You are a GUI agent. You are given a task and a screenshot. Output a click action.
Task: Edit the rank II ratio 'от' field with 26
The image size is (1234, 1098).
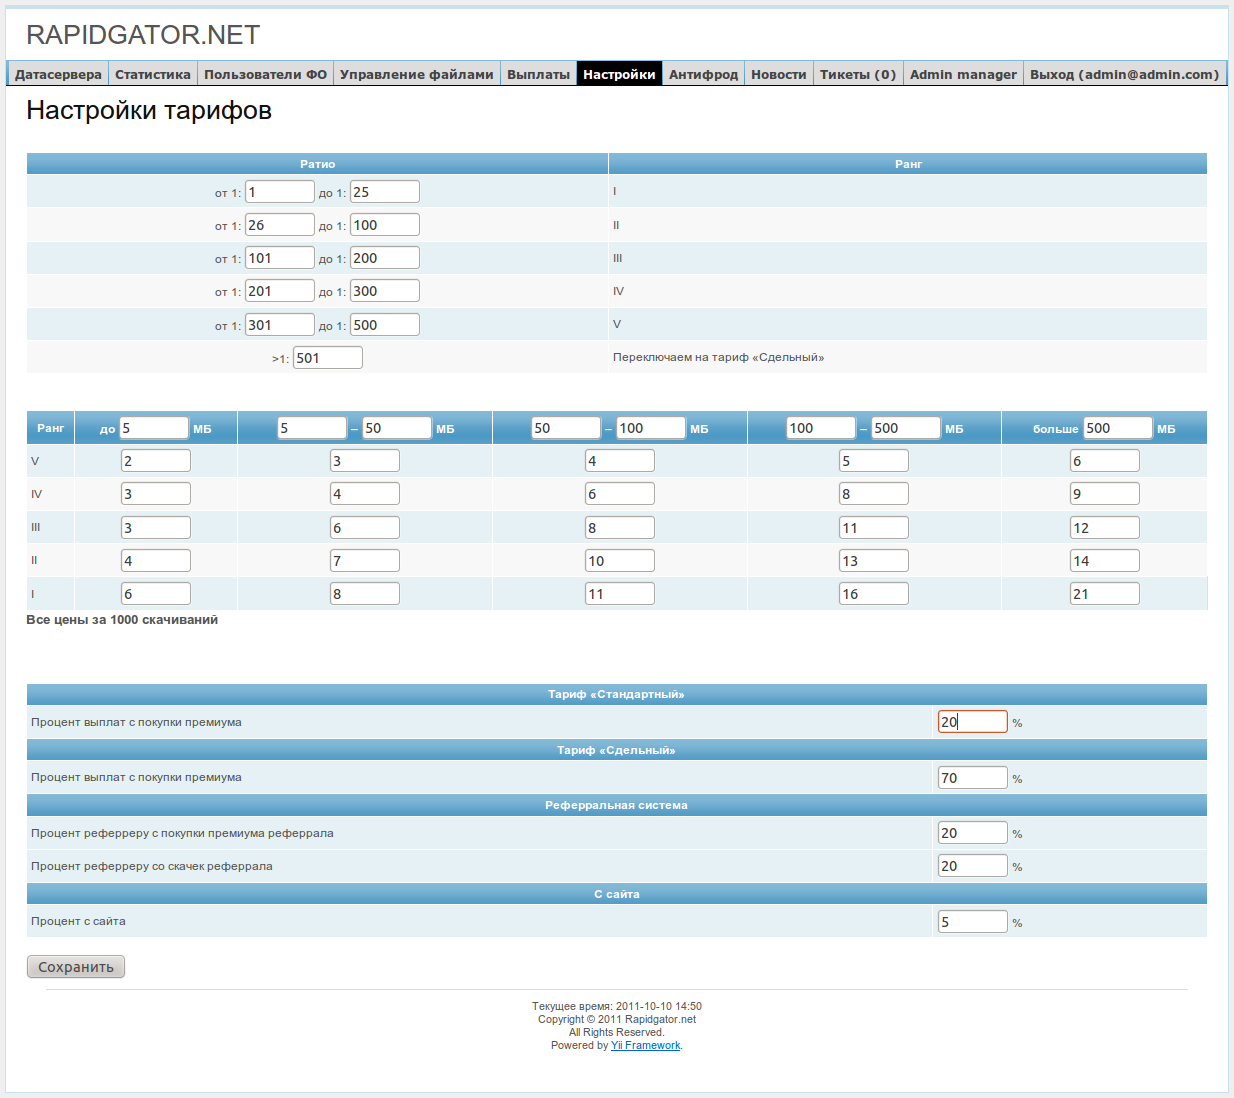tap(280, 225)
